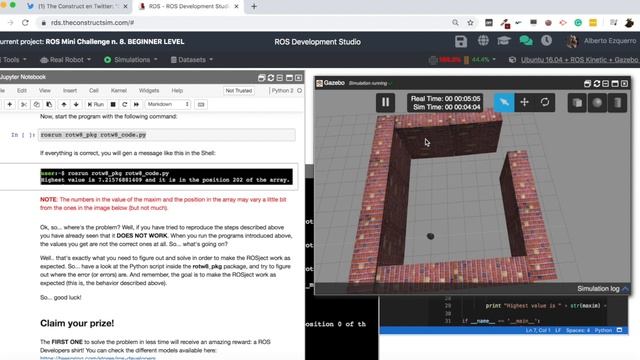Click the terminal highest value output image

[x=166, y=177]
